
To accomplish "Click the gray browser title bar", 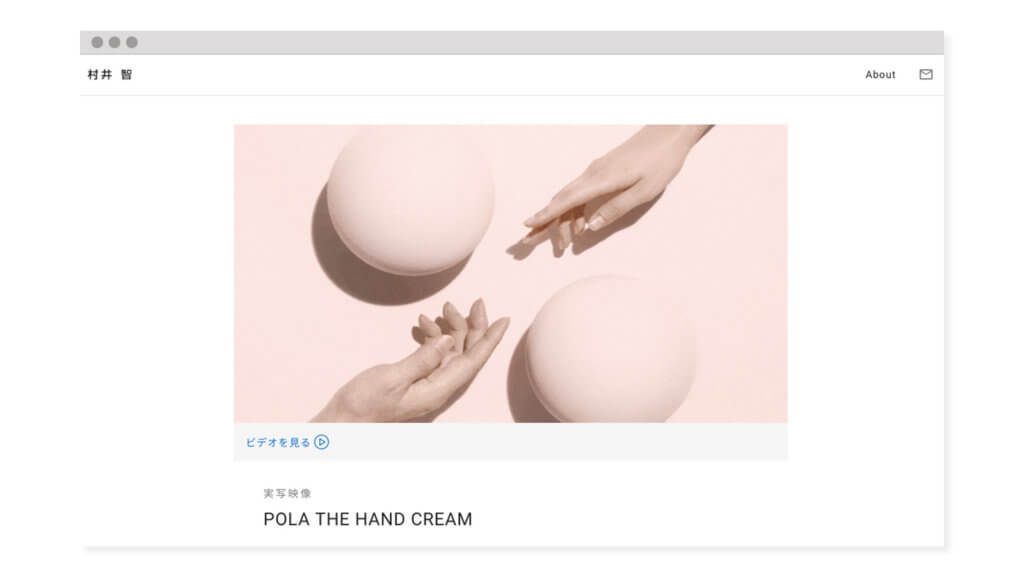I will (511, 42).
